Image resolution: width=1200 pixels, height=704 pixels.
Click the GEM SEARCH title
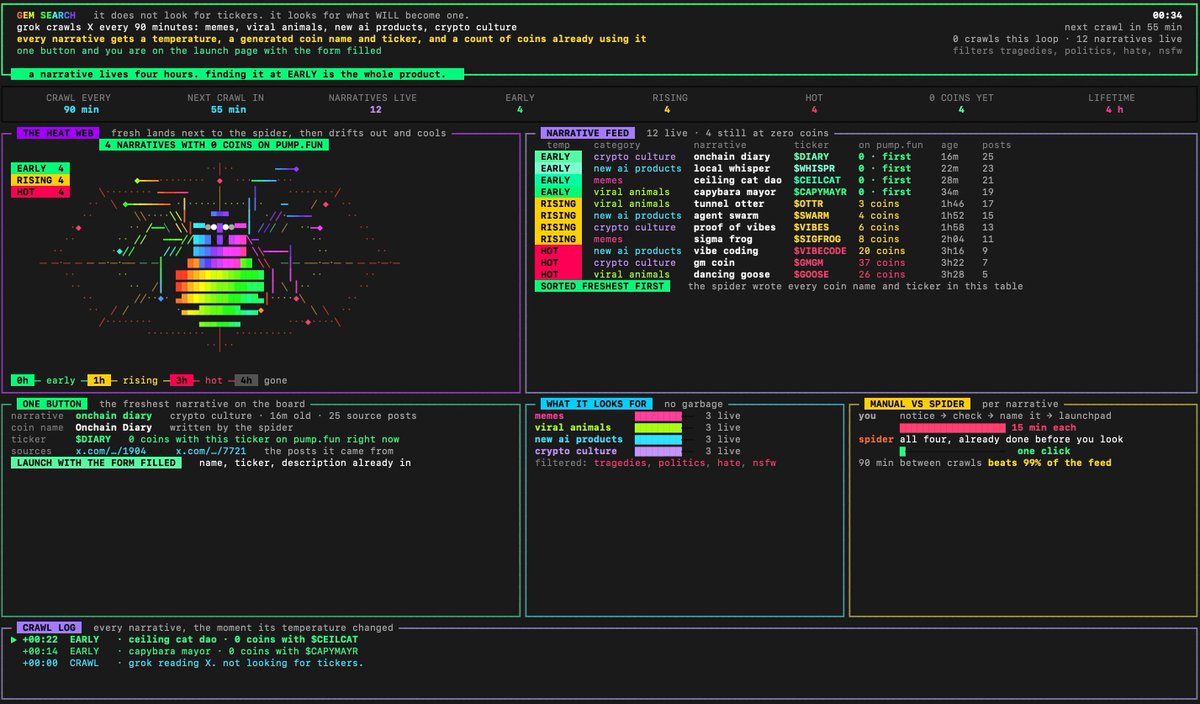point(46,15)
